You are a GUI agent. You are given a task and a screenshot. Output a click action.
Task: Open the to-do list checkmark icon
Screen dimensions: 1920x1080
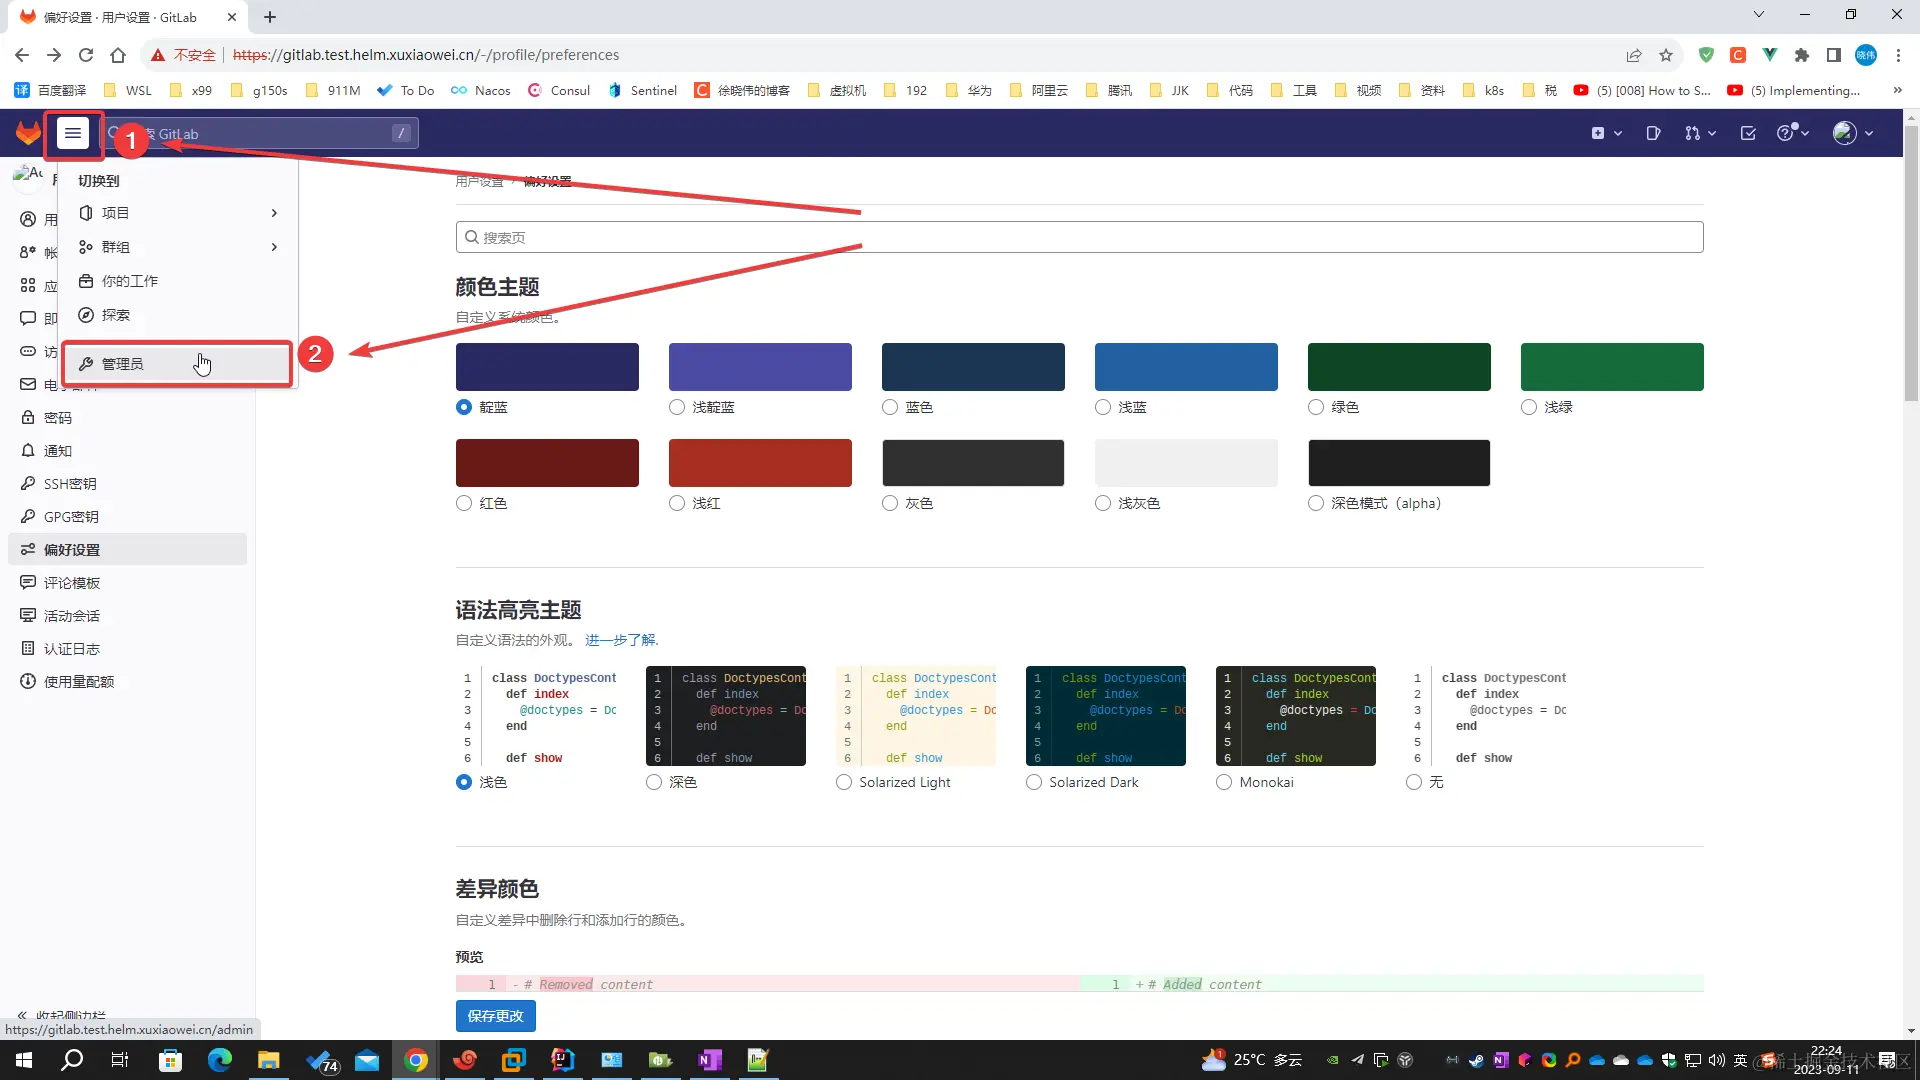[x=1748, y=133]
